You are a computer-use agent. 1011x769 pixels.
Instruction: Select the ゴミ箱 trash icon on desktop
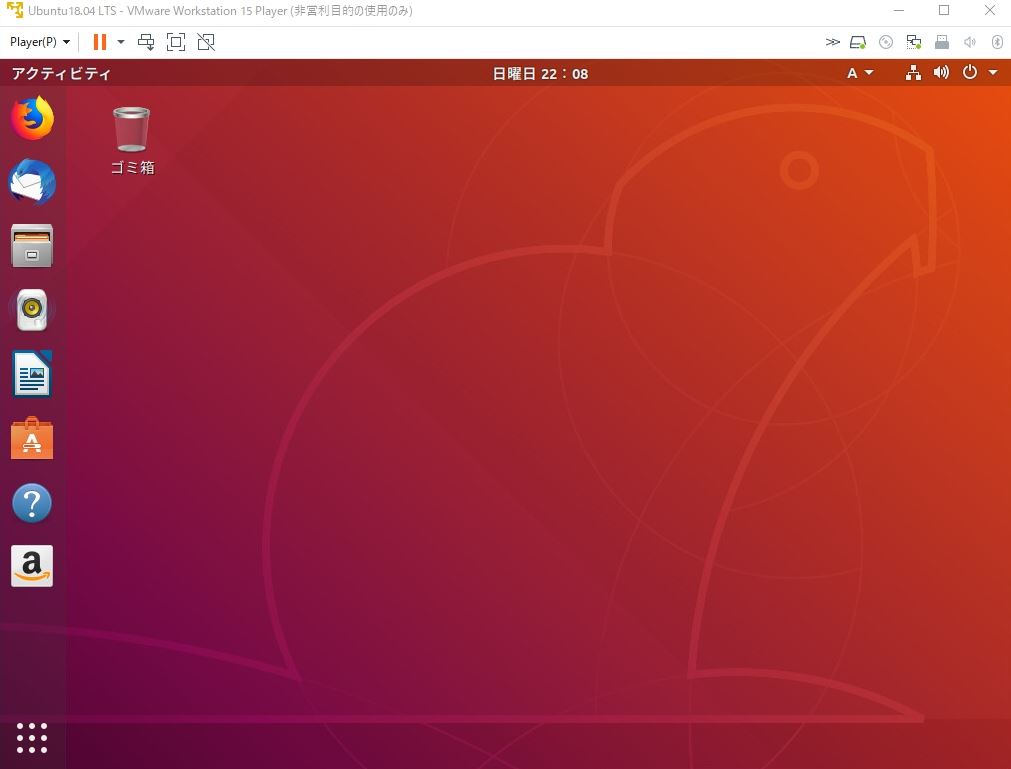132,129
